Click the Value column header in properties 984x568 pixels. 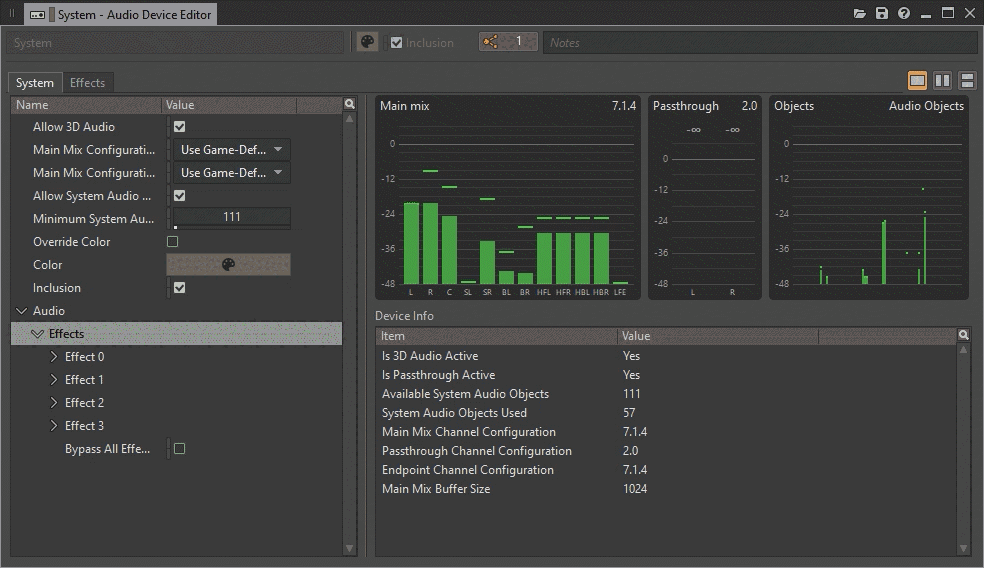coord(228,105)
